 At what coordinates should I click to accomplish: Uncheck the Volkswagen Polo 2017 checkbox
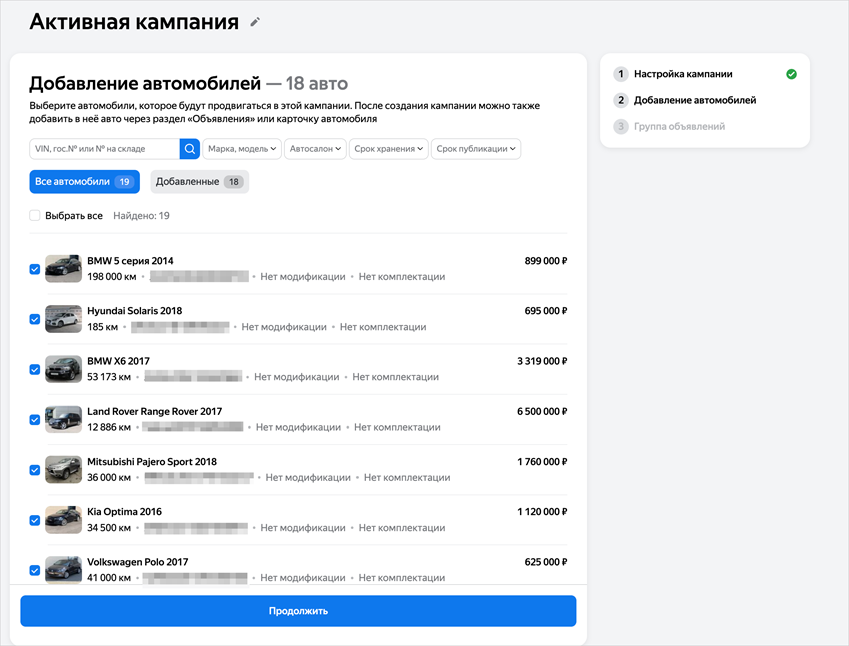pyautogui.click(x=35, y=570)
